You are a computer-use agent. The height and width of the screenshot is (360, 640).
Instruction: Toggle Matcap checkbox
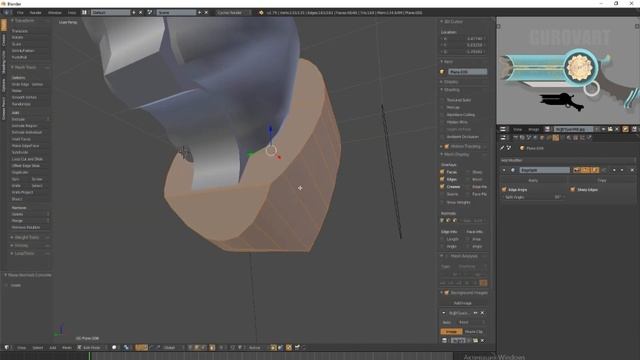click(442, 107)
